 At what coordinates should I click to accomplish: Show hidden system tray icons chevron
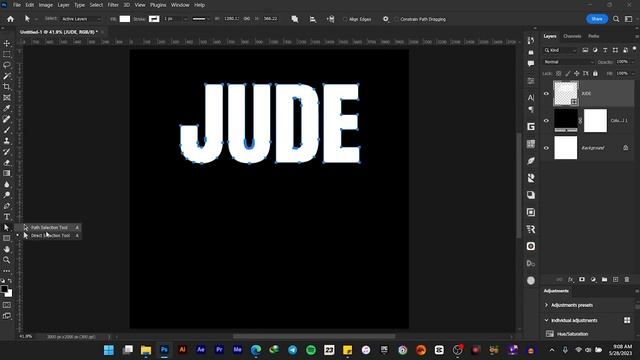[x=552, y=350]
